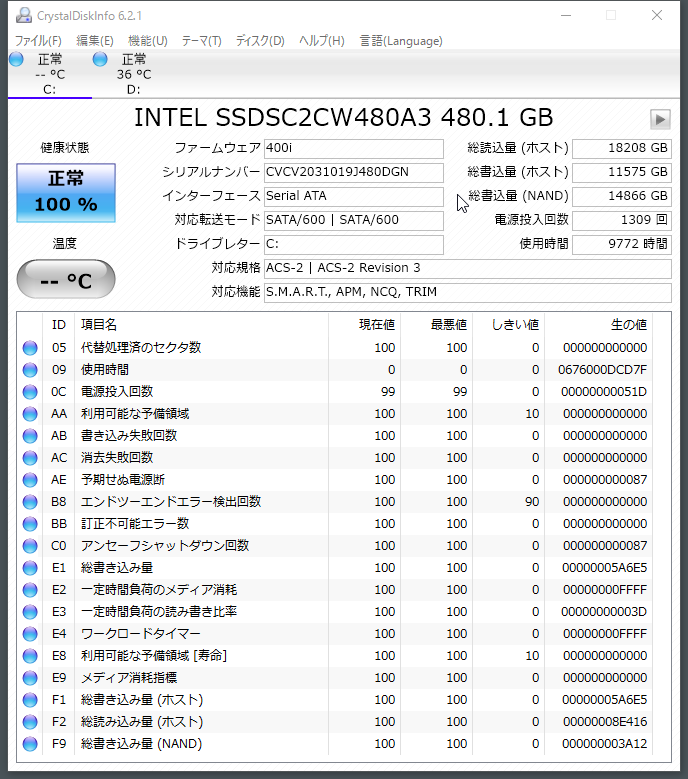Image resolution: width=688 pixels, height=779 pixels.
Task: Click status icon of ID AC row
Action: click(x=30, y=458)
